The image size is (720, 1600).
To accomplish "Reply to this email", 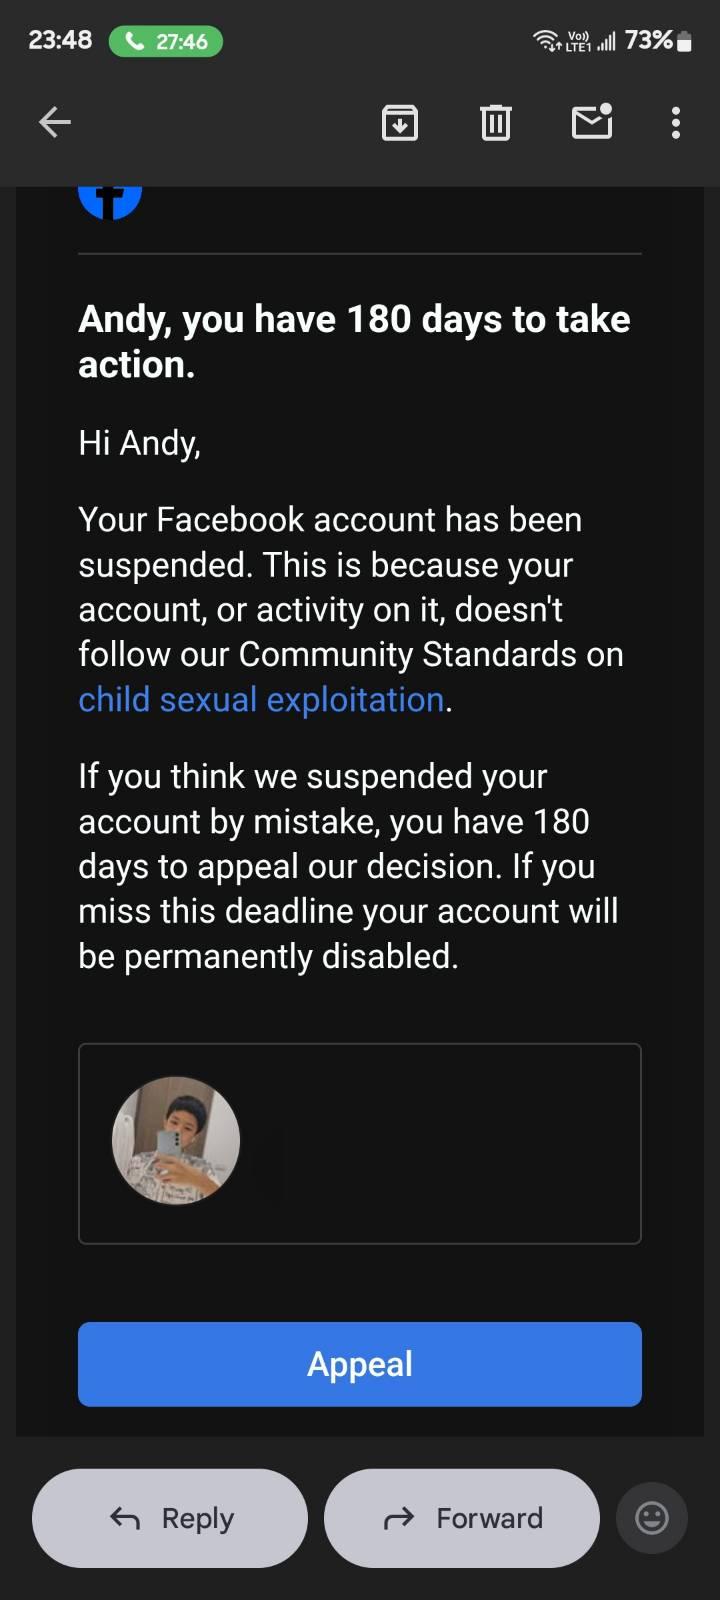I will [x=170, y=1518].
